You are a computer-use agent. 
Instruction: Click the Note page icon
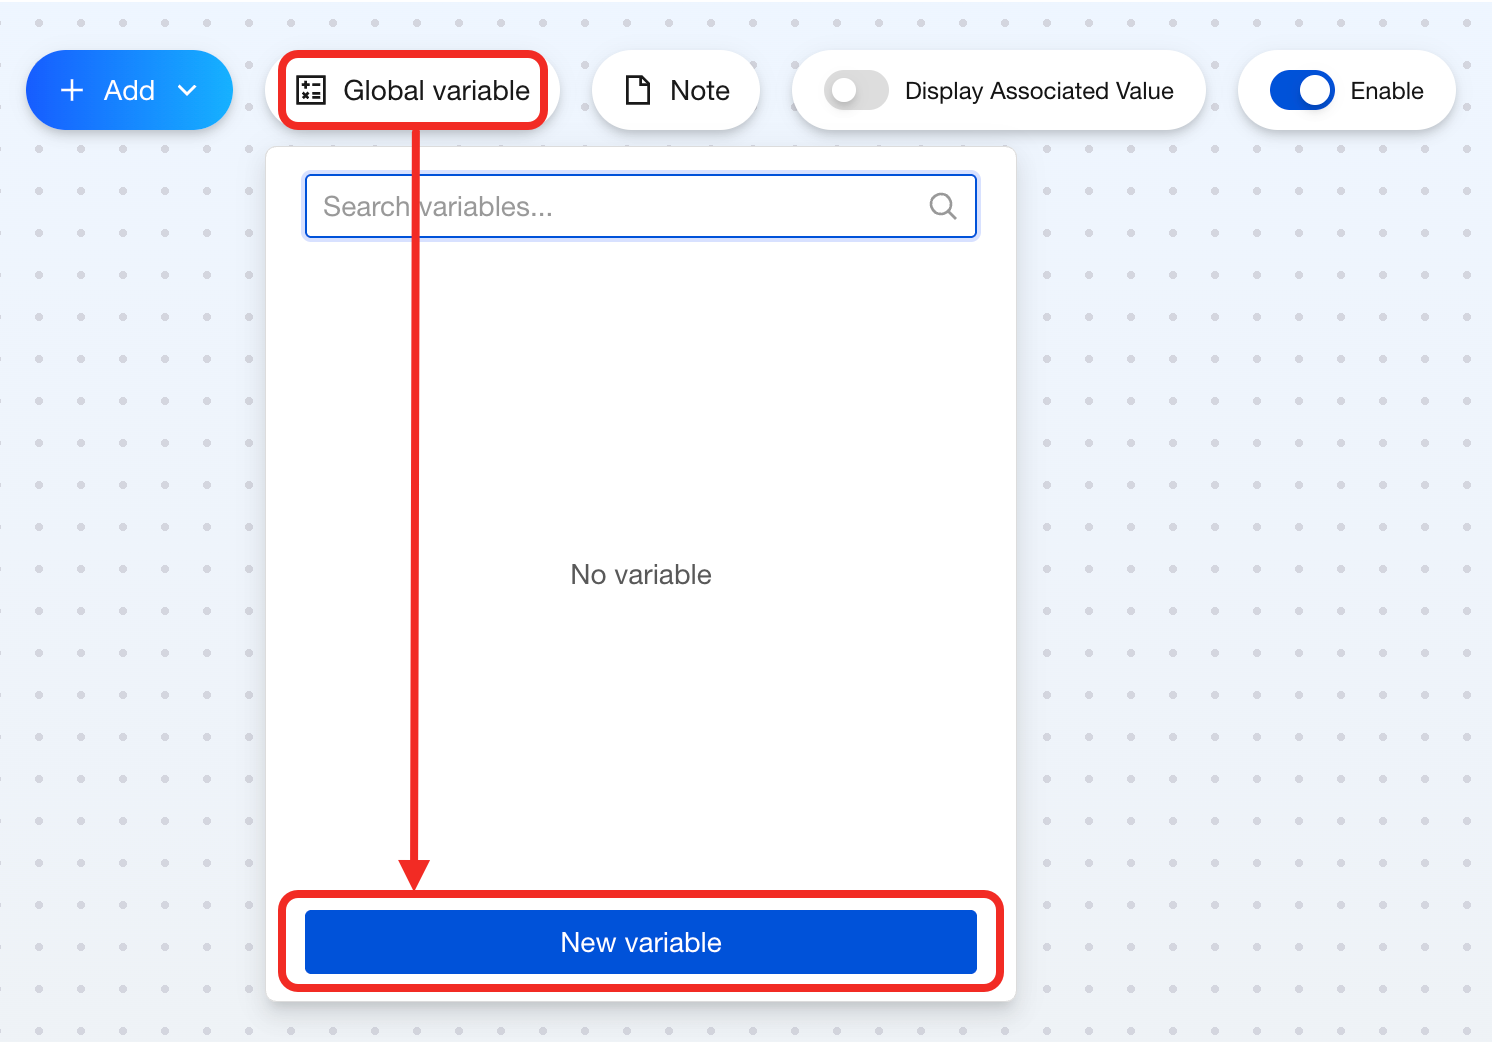(637, 91)
